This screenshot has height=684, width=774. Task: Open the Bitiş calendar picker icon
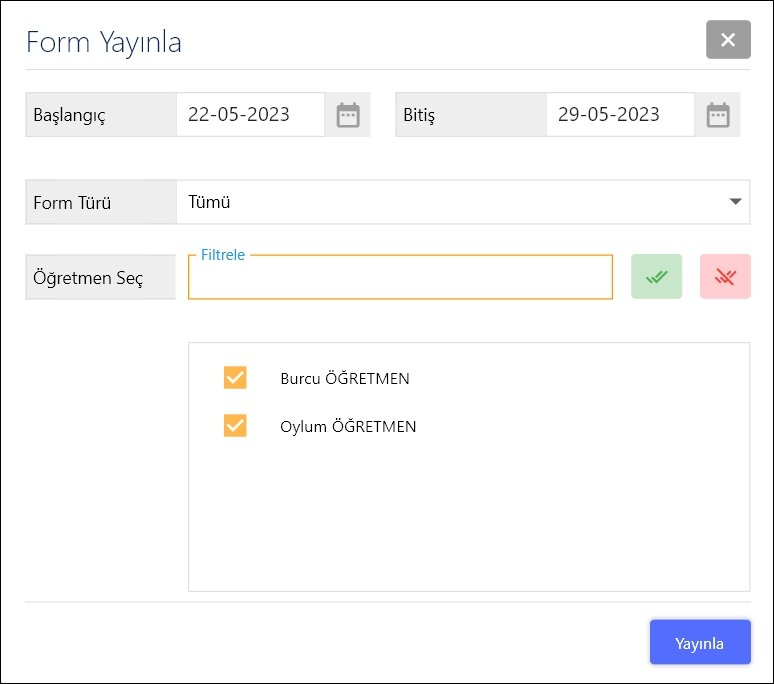point(718,115)
